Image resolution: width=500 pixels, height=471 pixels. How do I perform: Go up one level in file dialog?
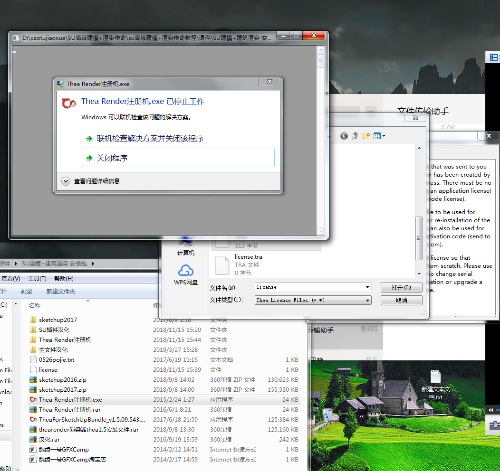pyautogui.click(x=355, y=136)
